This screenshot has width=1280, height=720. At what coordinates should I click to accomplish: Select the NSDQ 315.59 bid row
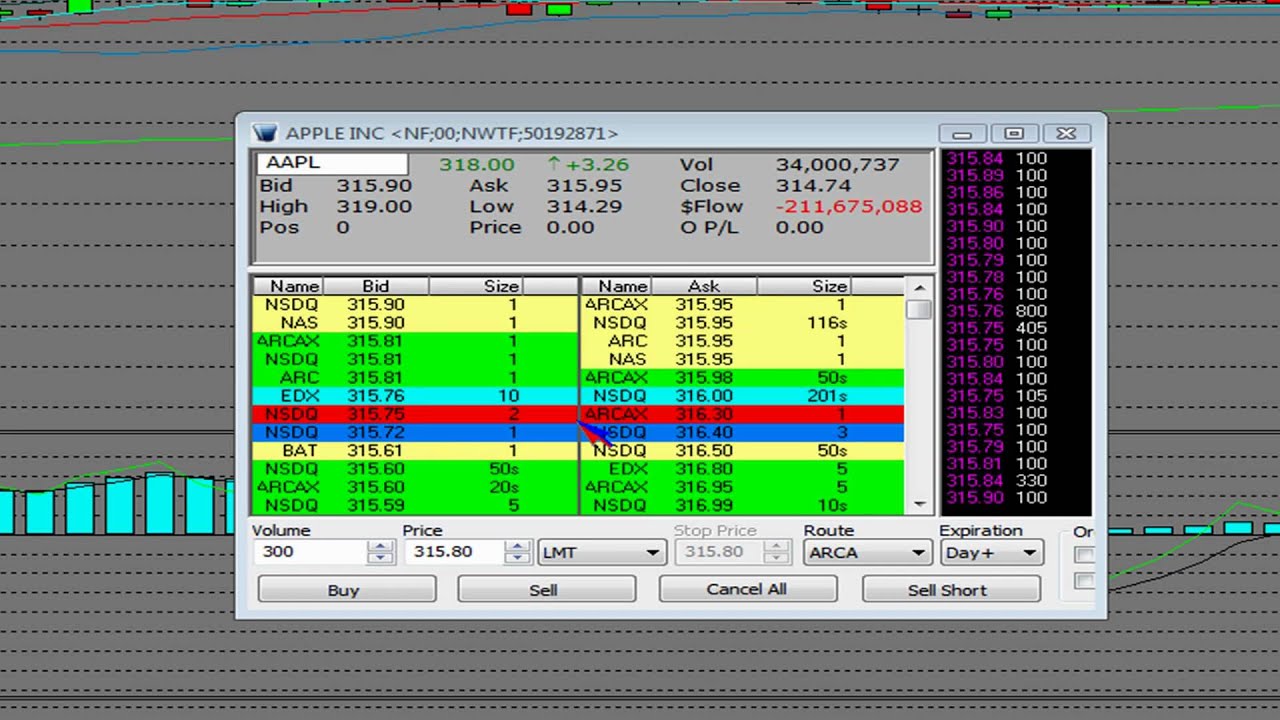pos(415,505)
